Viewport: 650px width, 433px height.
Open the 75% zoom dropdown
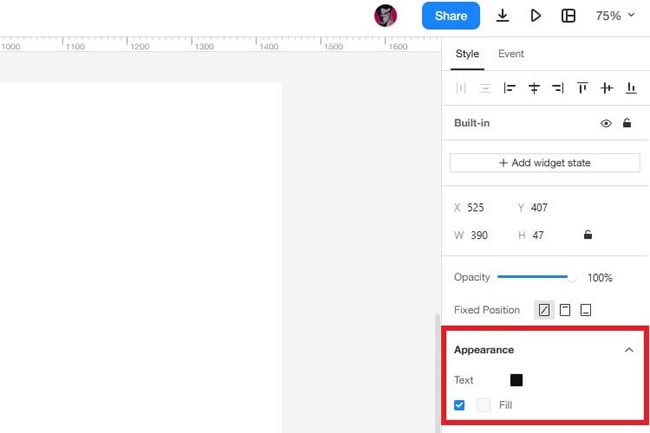point(615,16)
